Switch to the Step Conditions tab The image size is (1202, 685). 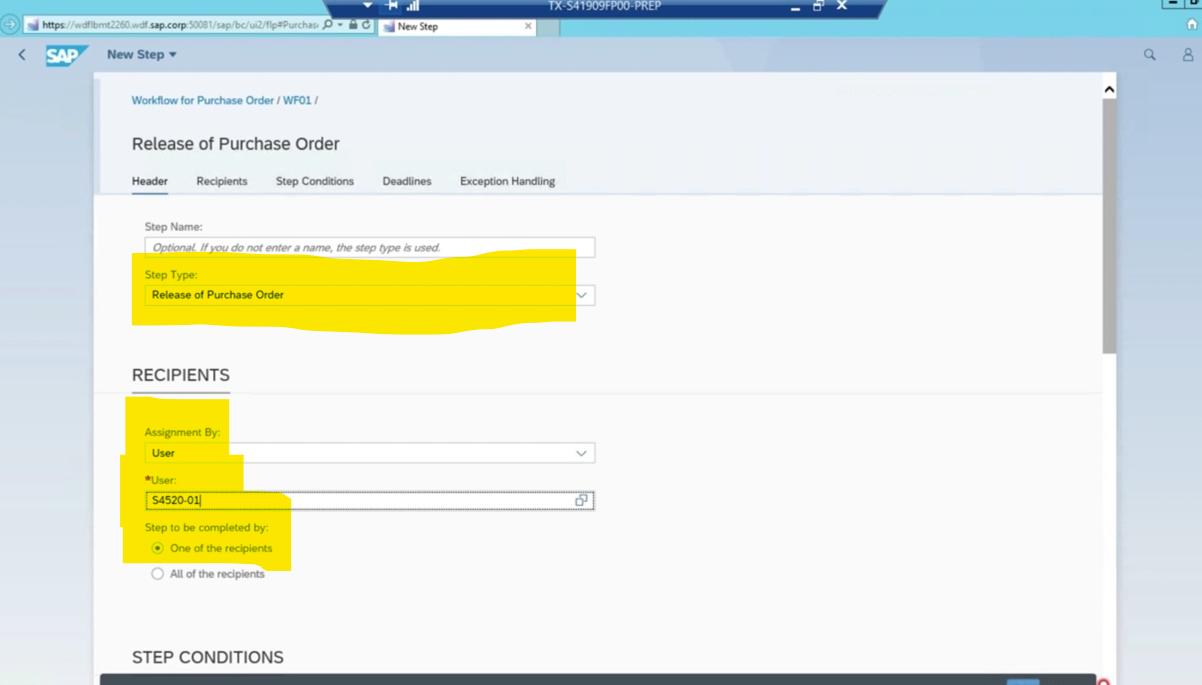315,181
